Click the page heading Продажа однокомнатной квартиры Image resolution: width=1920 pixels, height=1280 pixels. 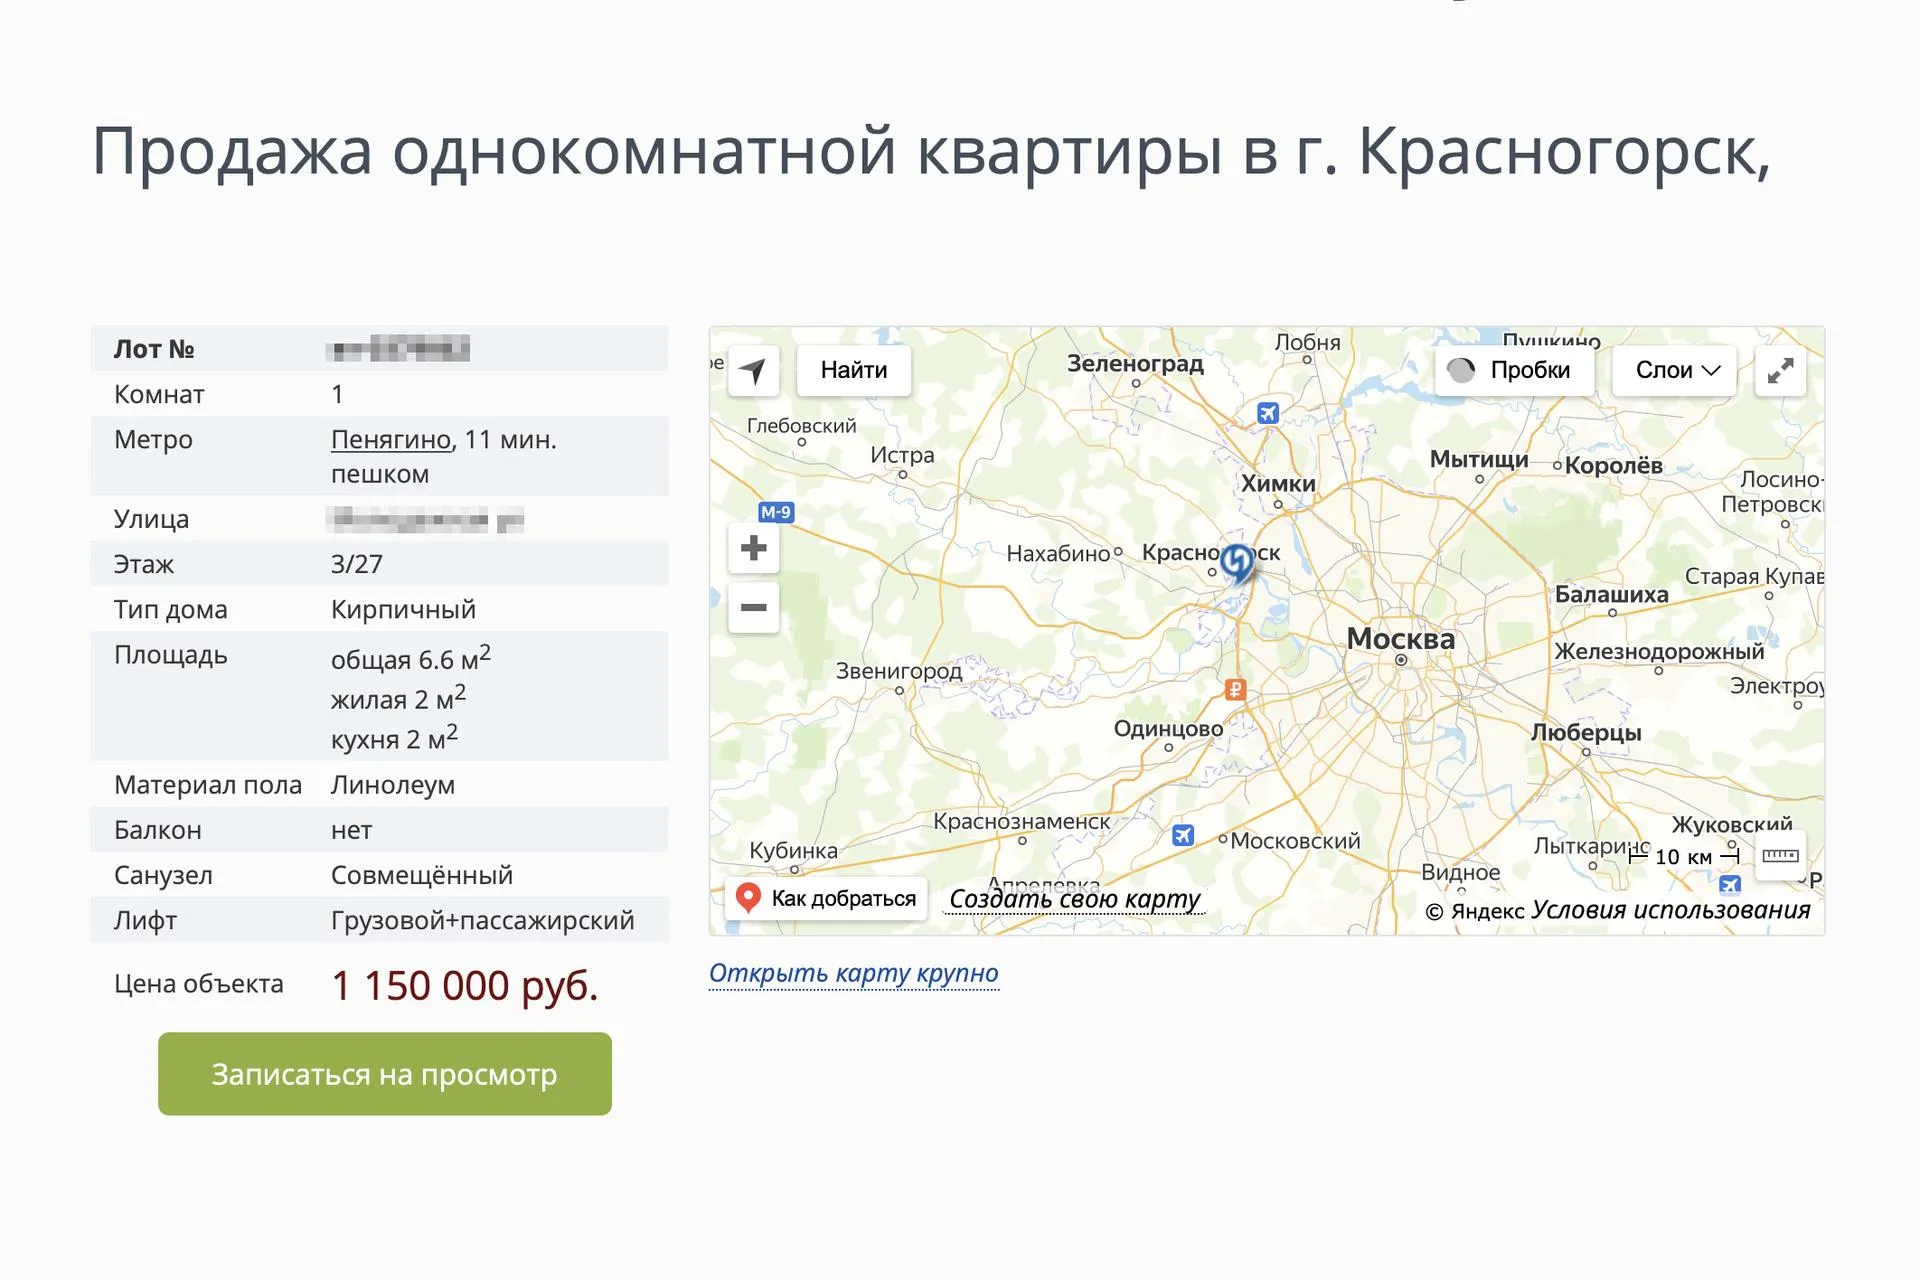pos(931,152)
